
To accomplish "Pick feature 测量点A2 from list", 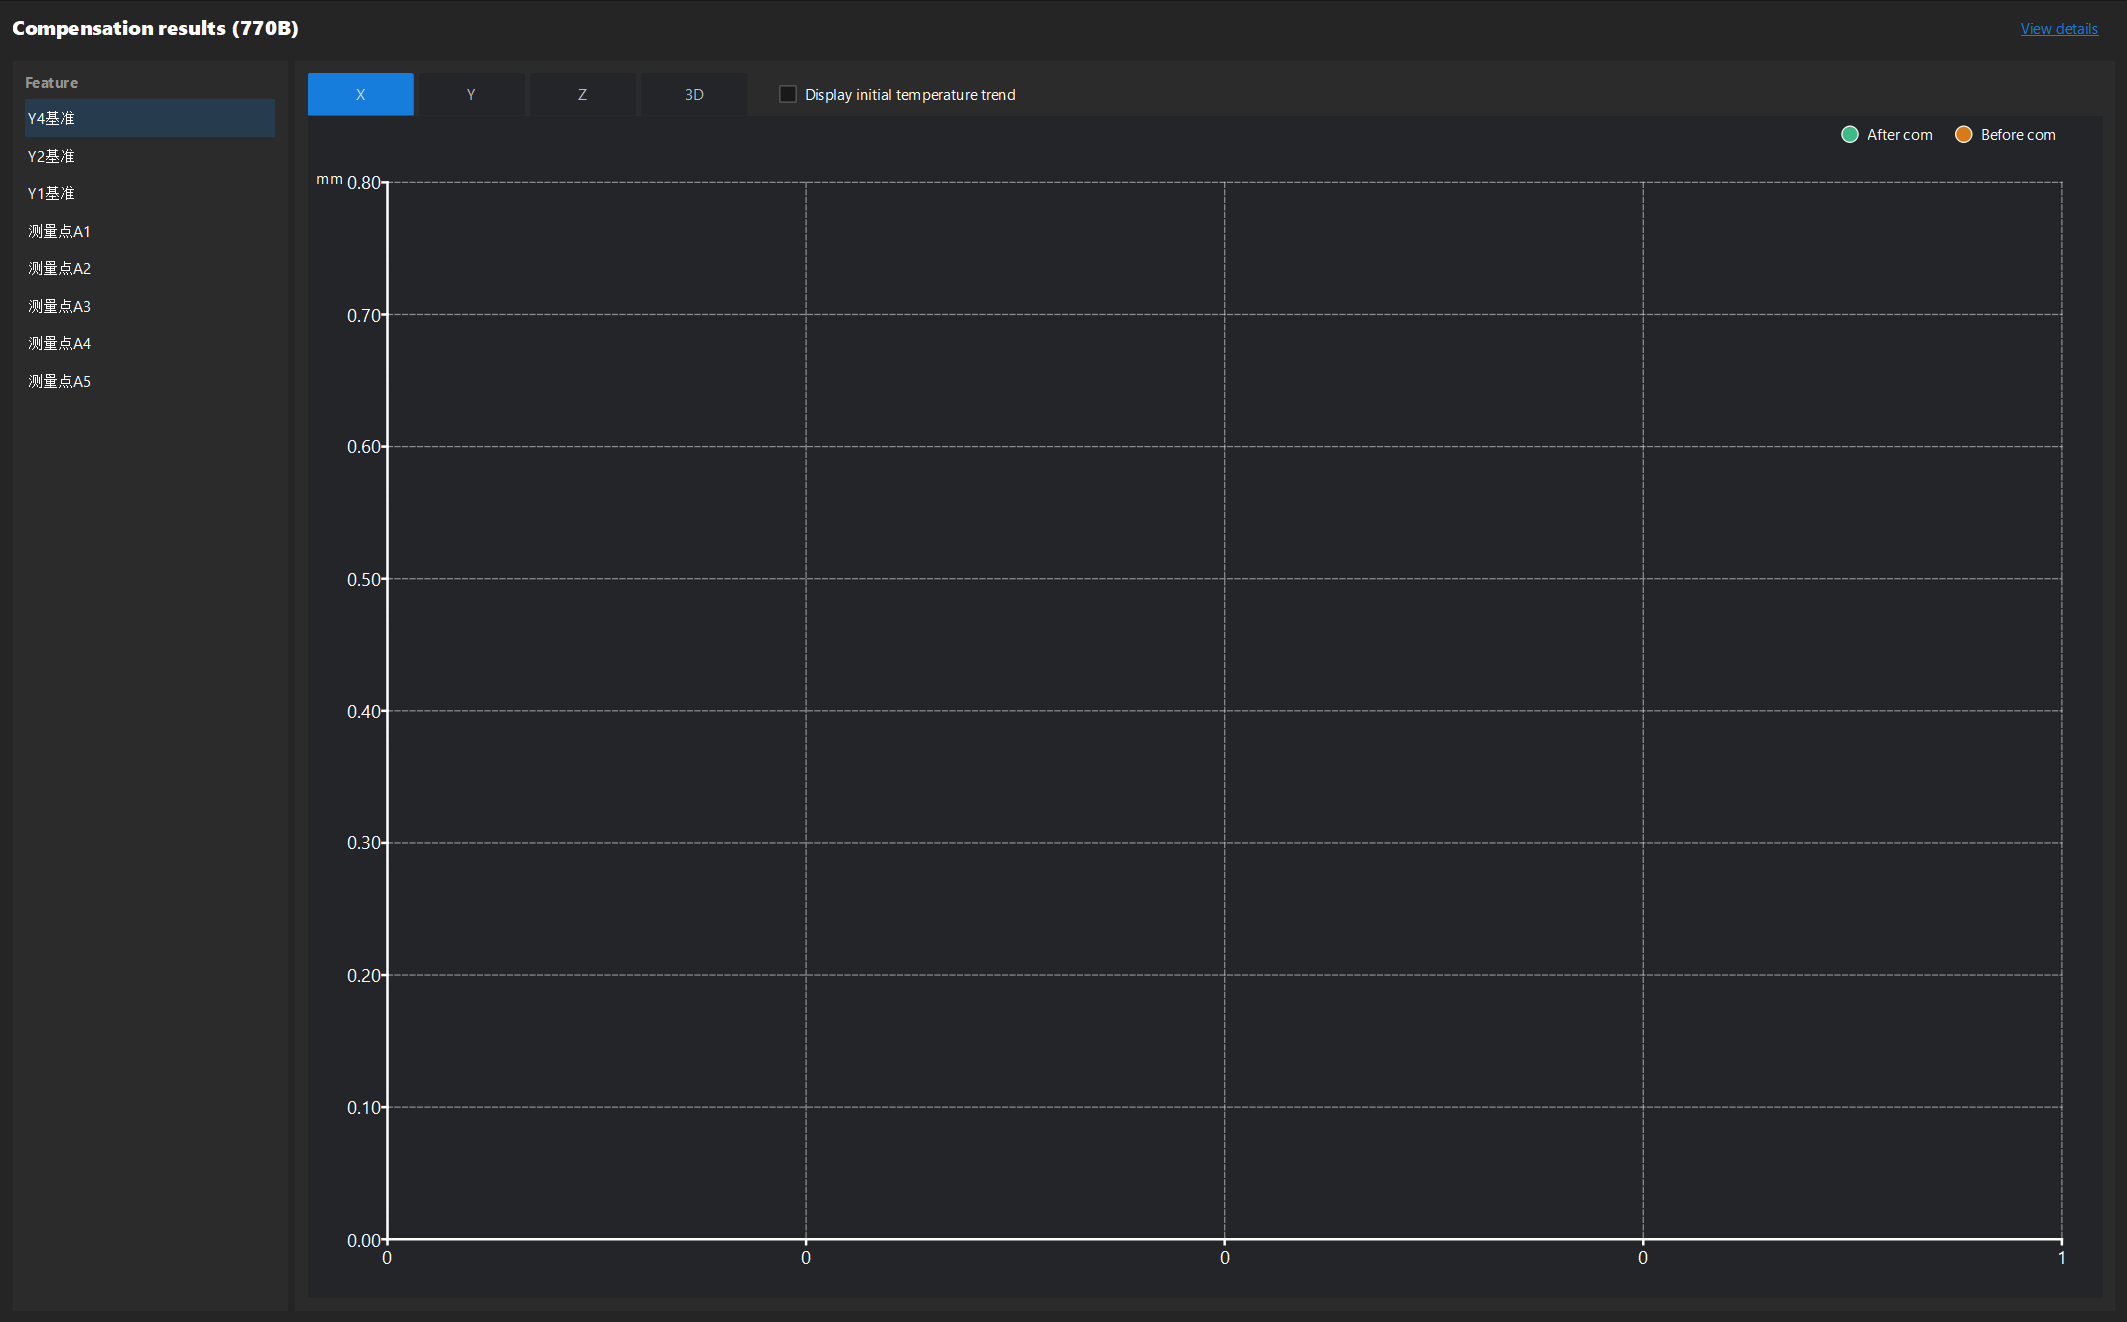I will (59, 268).
